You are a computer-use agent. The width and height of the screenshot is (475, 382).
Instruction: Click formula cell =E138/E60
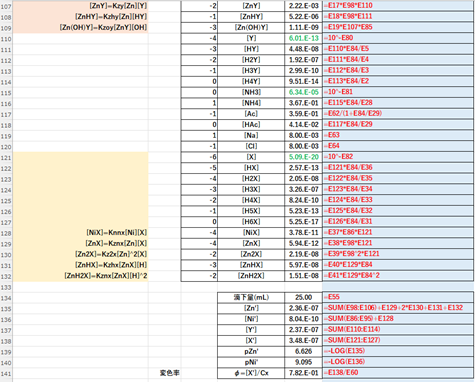coord(398,373)
